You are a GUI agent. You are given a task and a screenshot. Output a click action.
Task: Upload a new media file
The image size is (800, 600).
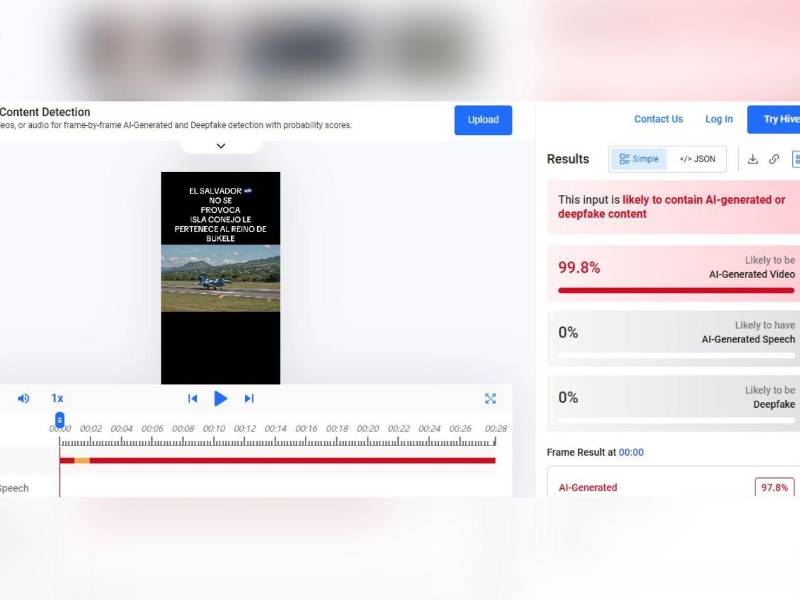point(483,120)
